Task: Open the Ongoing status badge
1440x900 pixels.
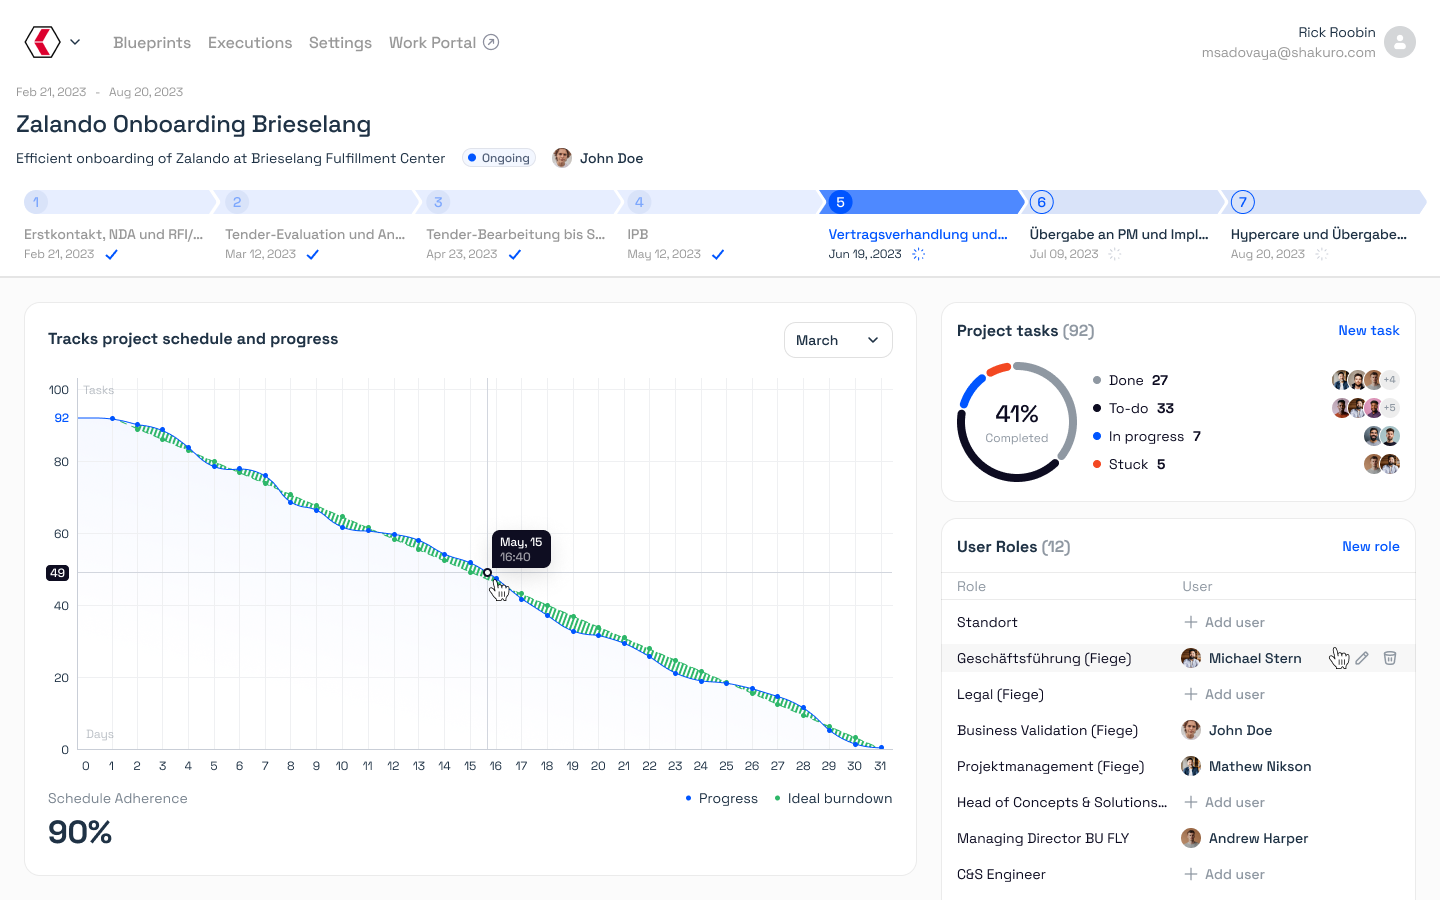Action: coord(499,158)
